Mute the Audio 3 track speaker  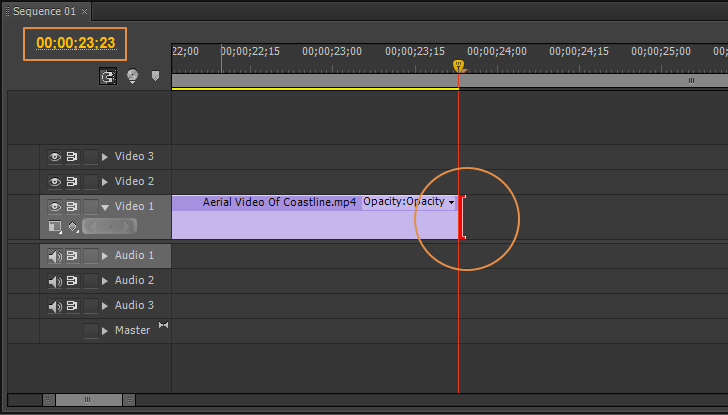55,306
